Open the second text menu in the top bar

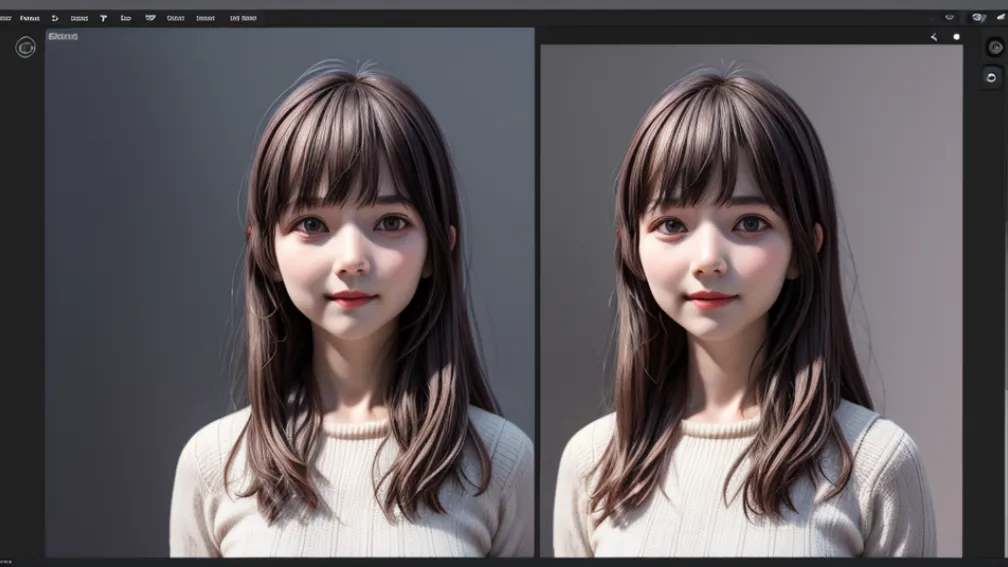point(30,18)
